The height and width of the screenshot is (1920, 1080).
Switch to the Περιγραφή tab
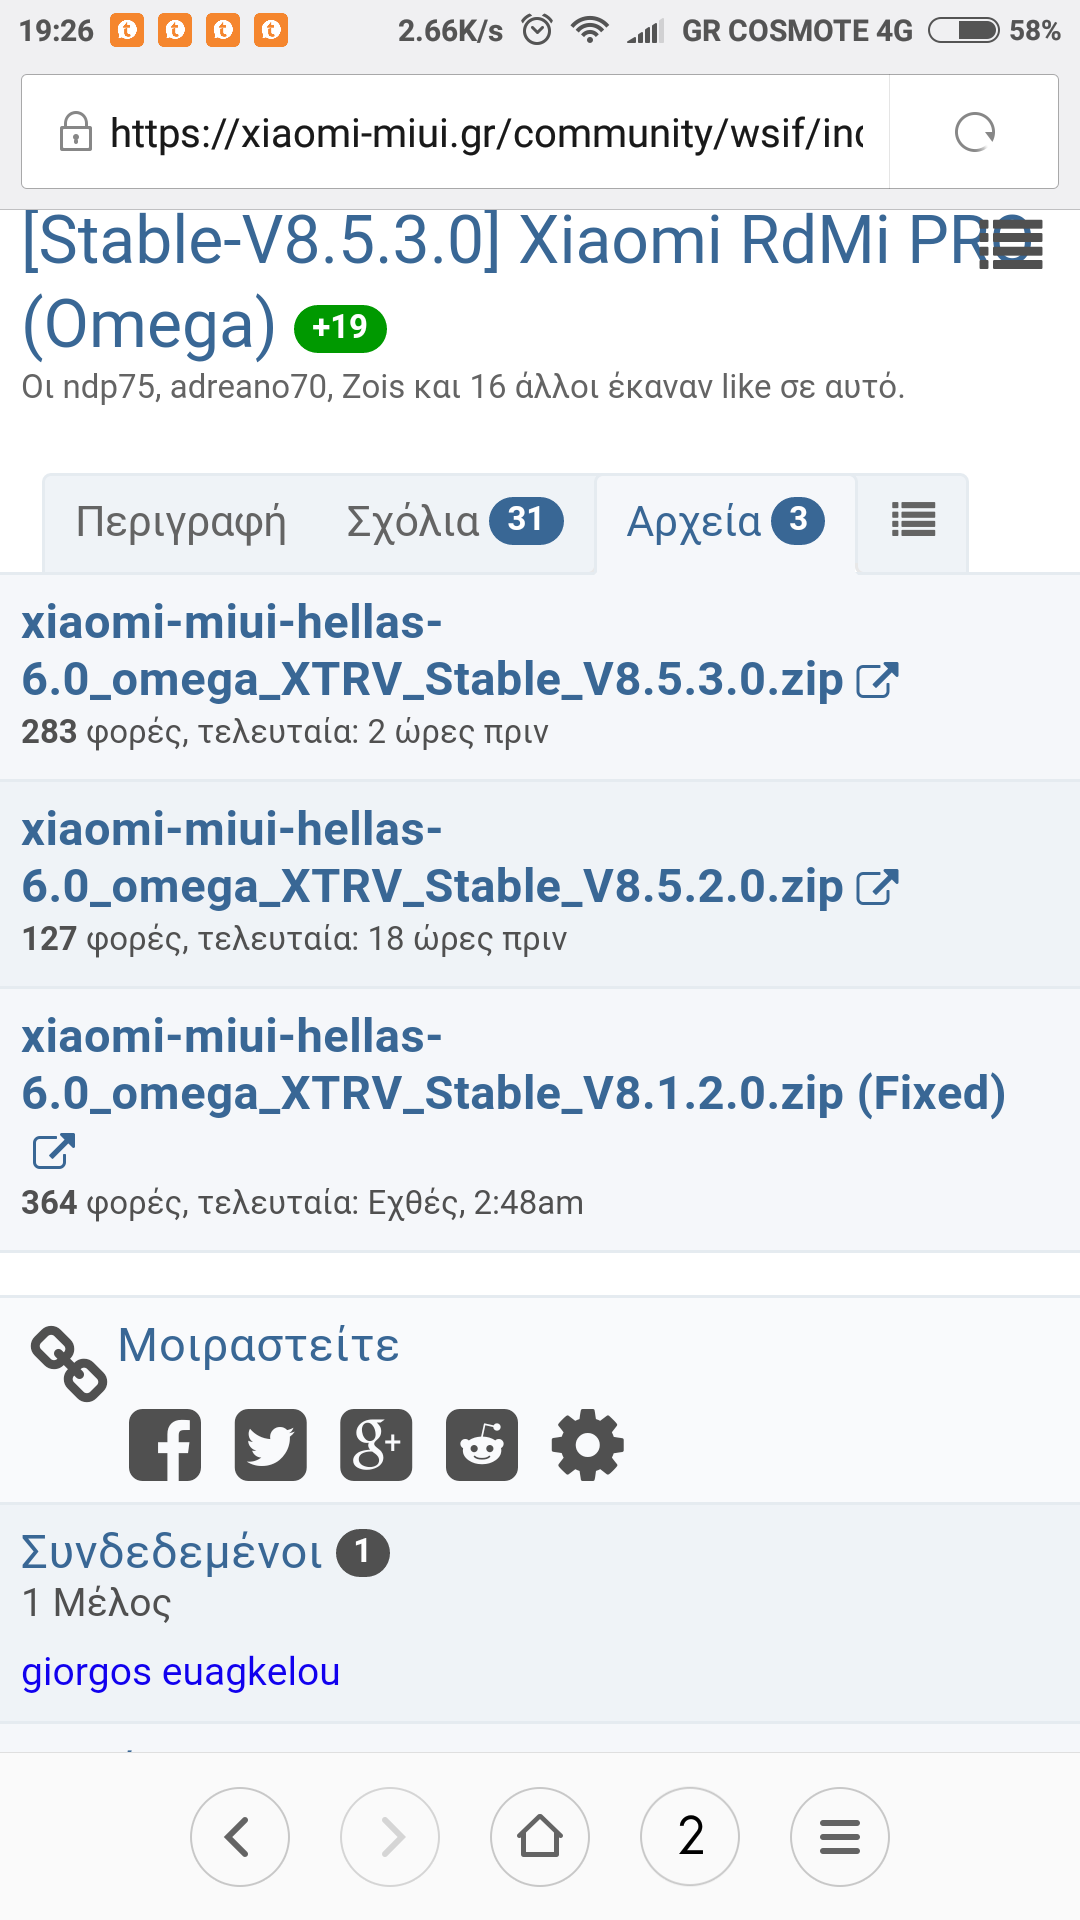181,522
